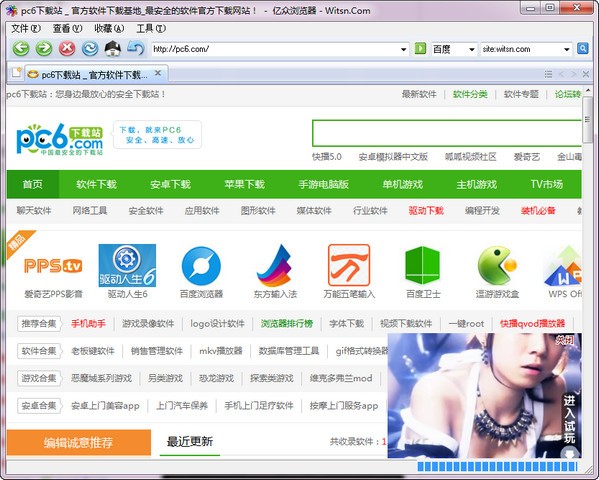Open the 爱奇艺PPS影音 app icon

pyautogui.click(x=53, y=266)
